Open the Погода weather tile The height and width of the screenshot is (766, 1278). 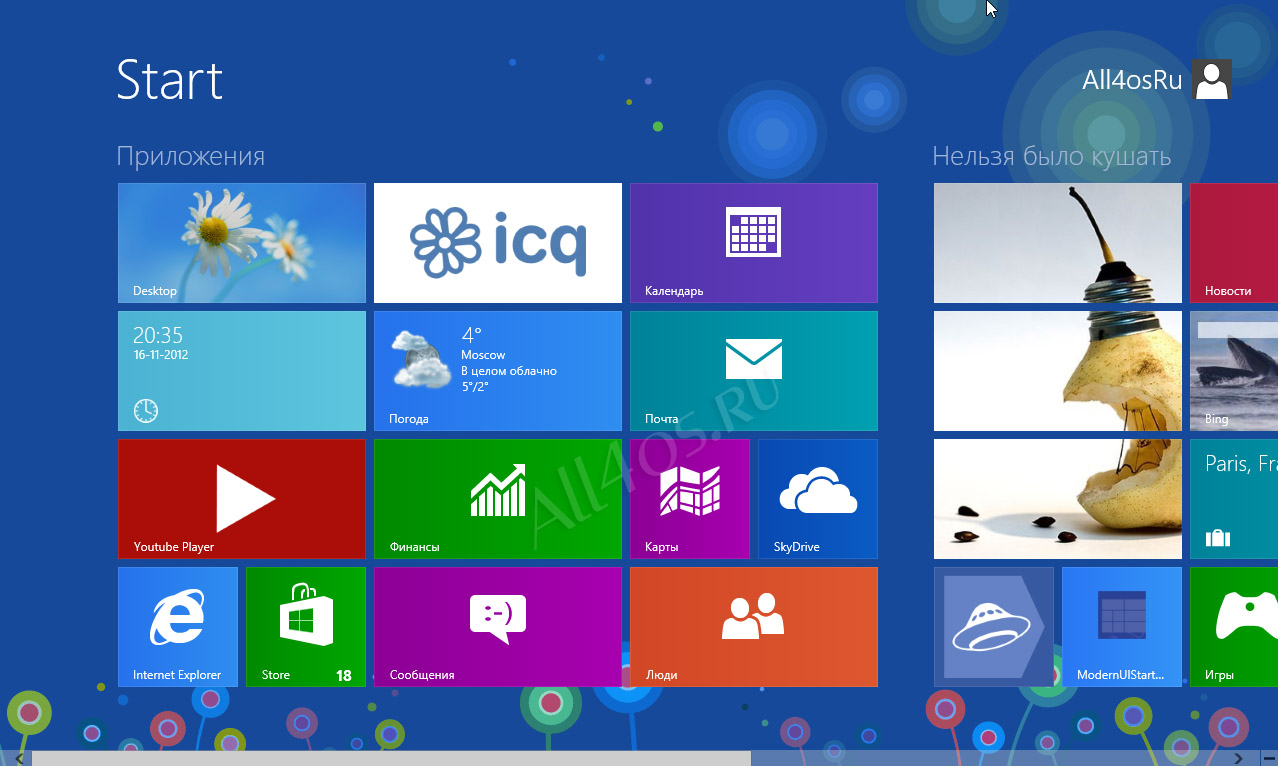tap(498, 371)
